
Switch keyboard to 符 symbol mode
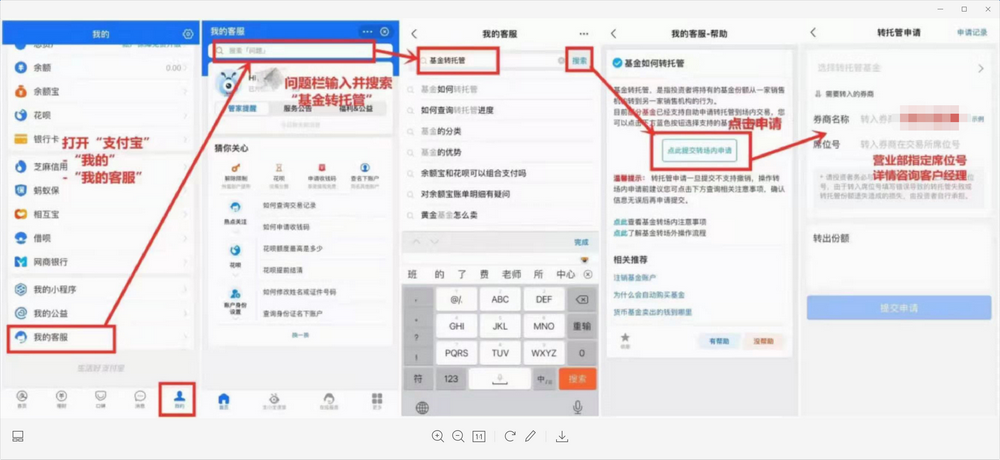tap(418, 379)
